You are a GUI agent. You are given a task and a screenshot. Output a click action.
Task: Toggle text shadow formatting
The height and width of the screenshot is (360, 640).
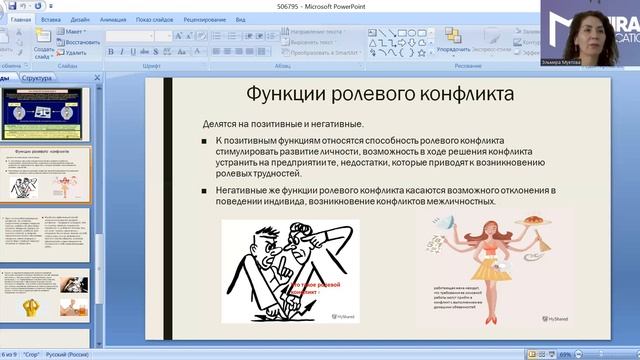click(x=156, y=51)
